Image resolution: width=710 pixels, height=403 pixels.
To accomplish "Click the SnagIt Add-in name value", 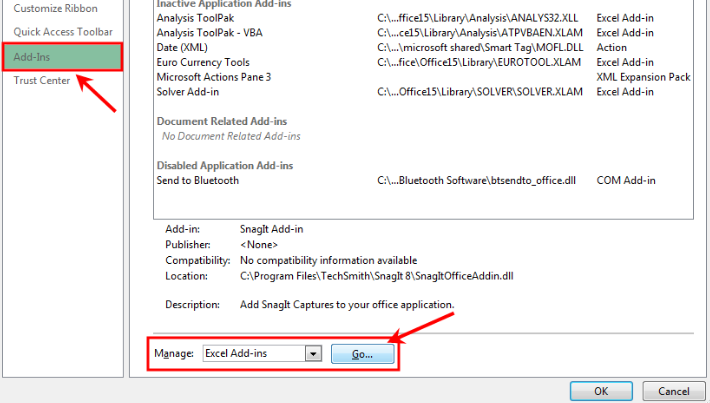I will pyautogui.click(x=272, y=229).
